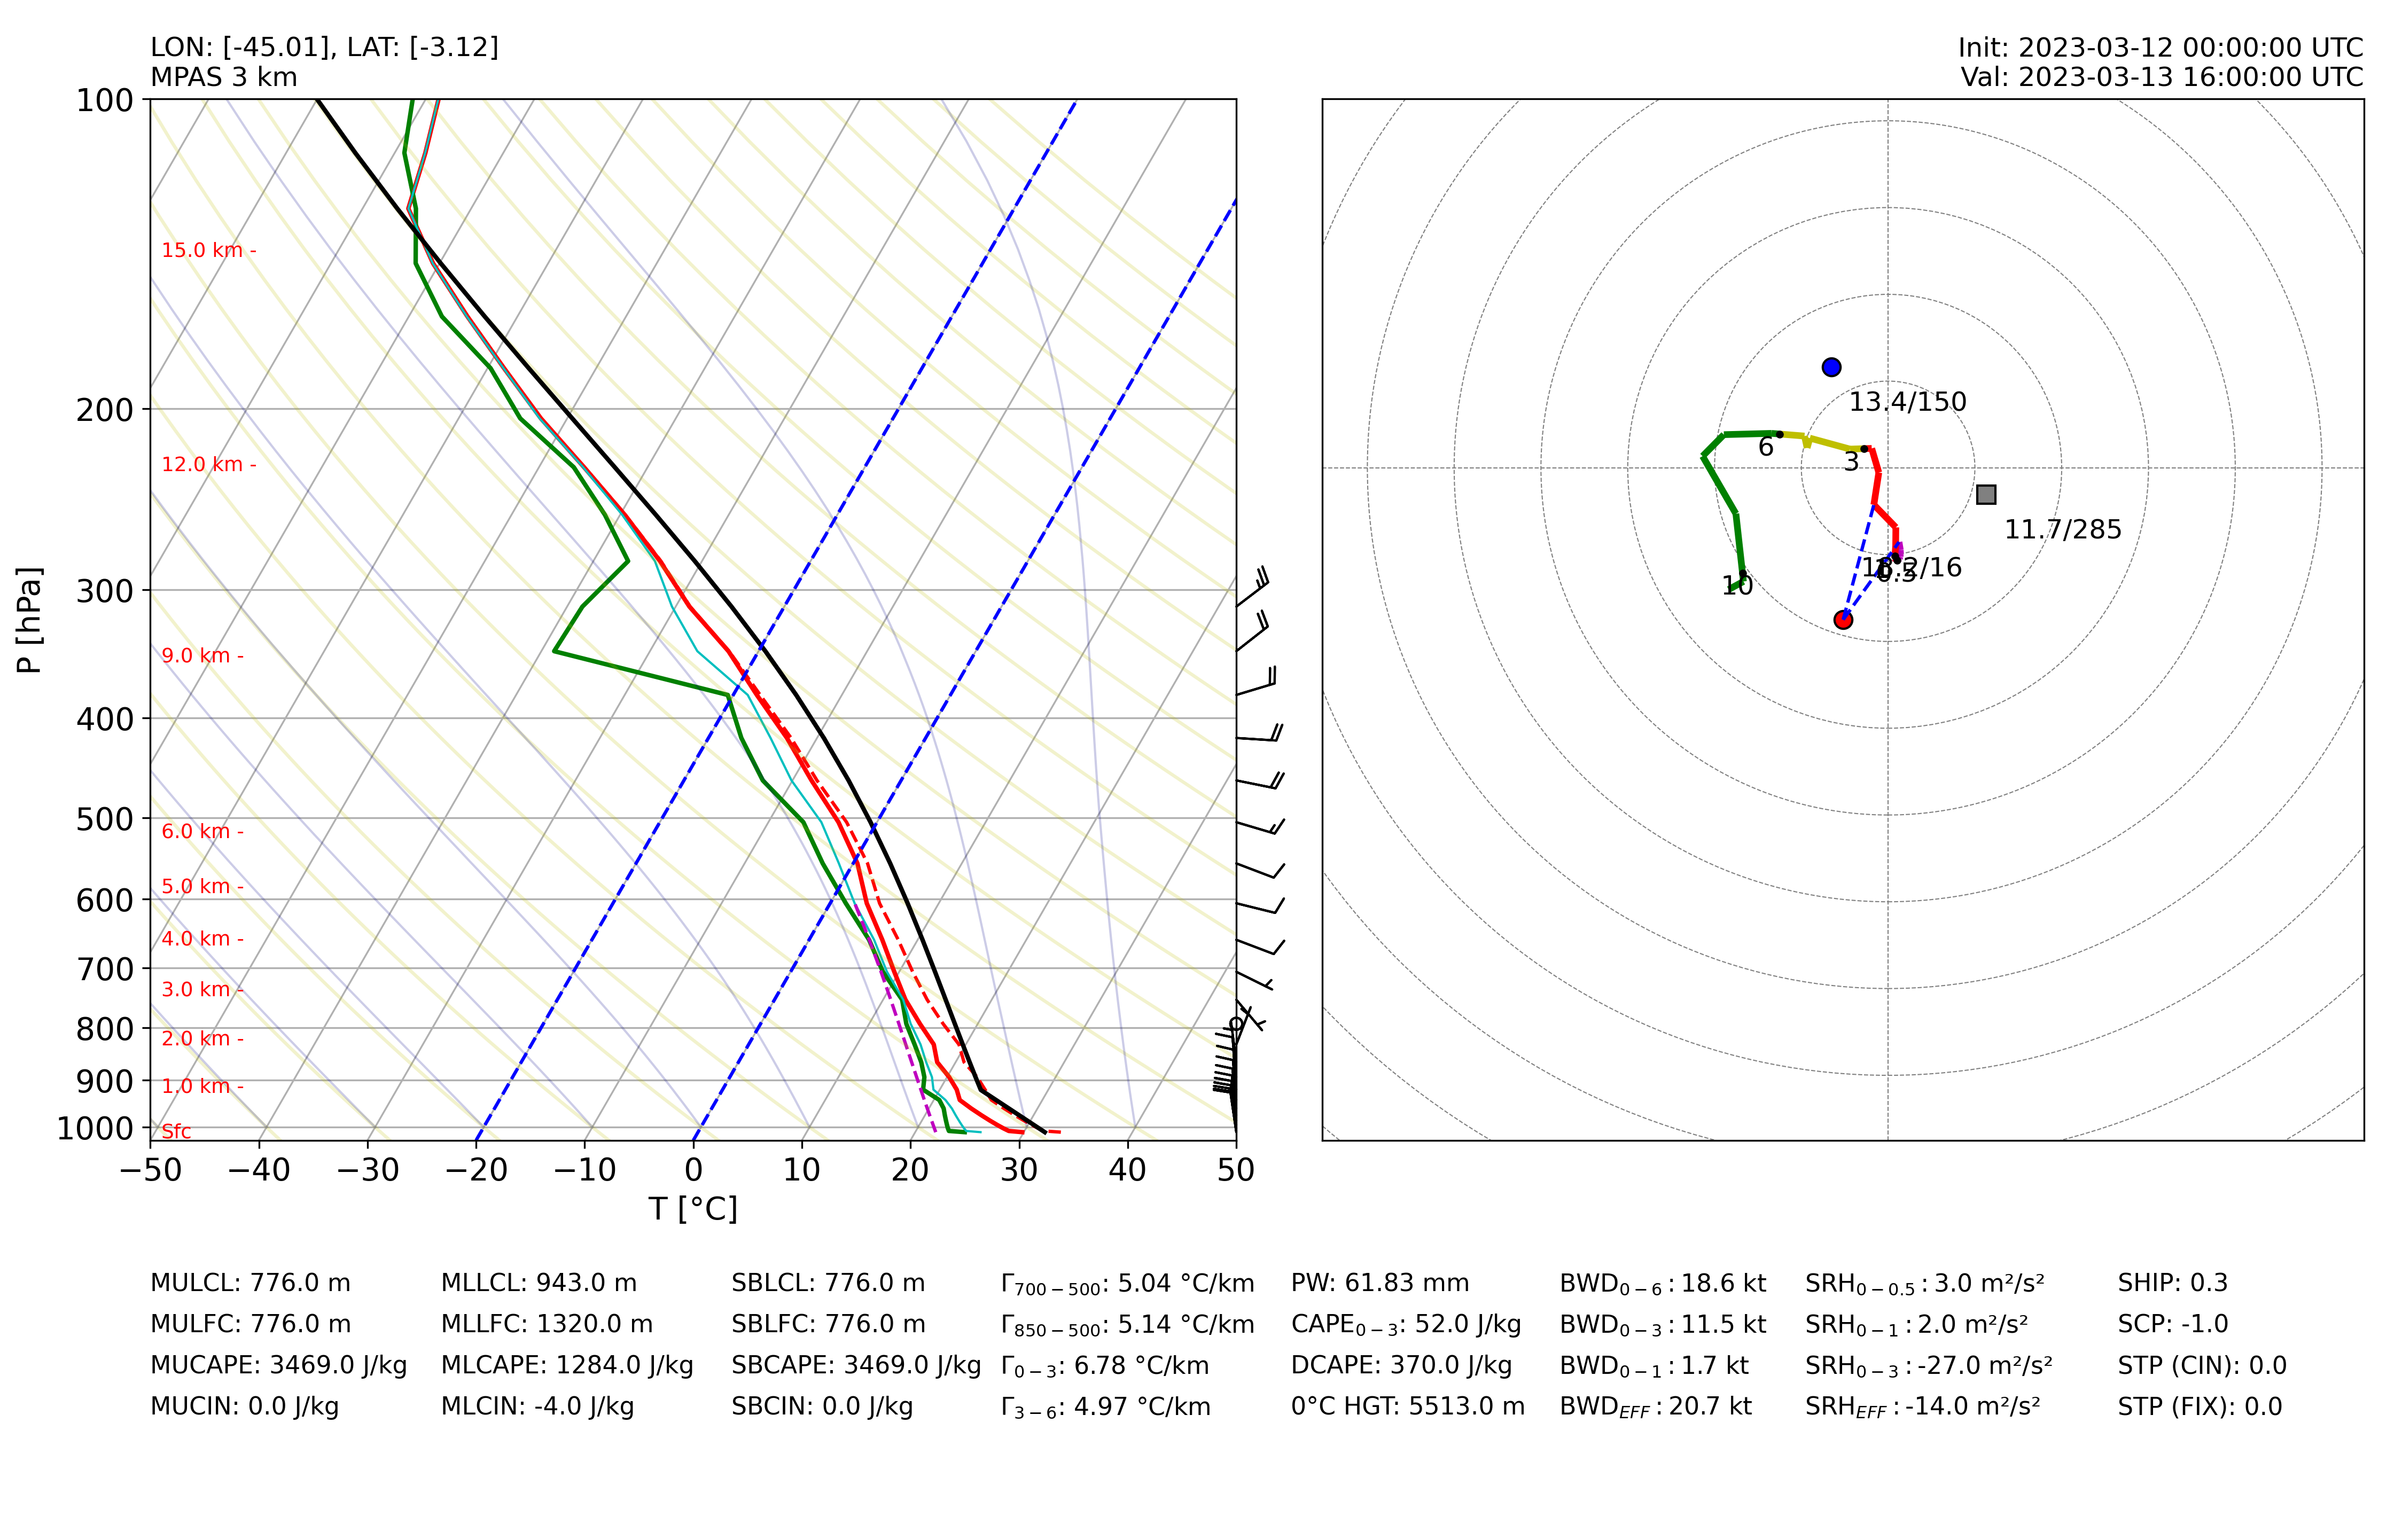2402x1540 pixels.
Task: Click the red Sfc label on the sounding
Action: 176,1131
